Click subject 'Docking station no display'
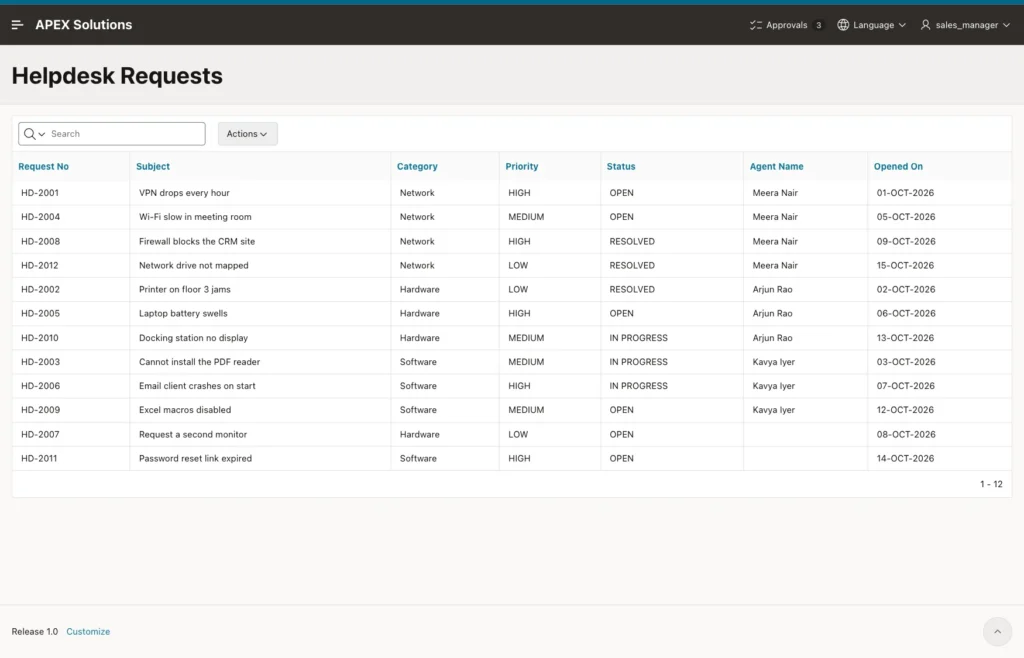This screenshot has height=658, width=1024. point(193,337)
